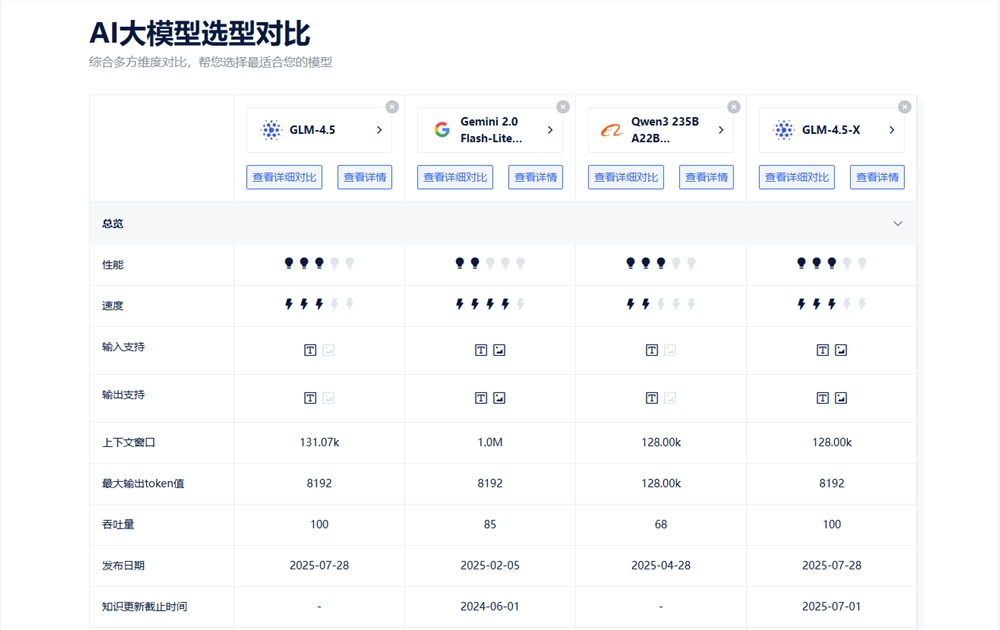Click the Alibaba logo for Qwen3 235B
Image resolution: width=1000 pixels, height=630 pixels.
[612, 130]
